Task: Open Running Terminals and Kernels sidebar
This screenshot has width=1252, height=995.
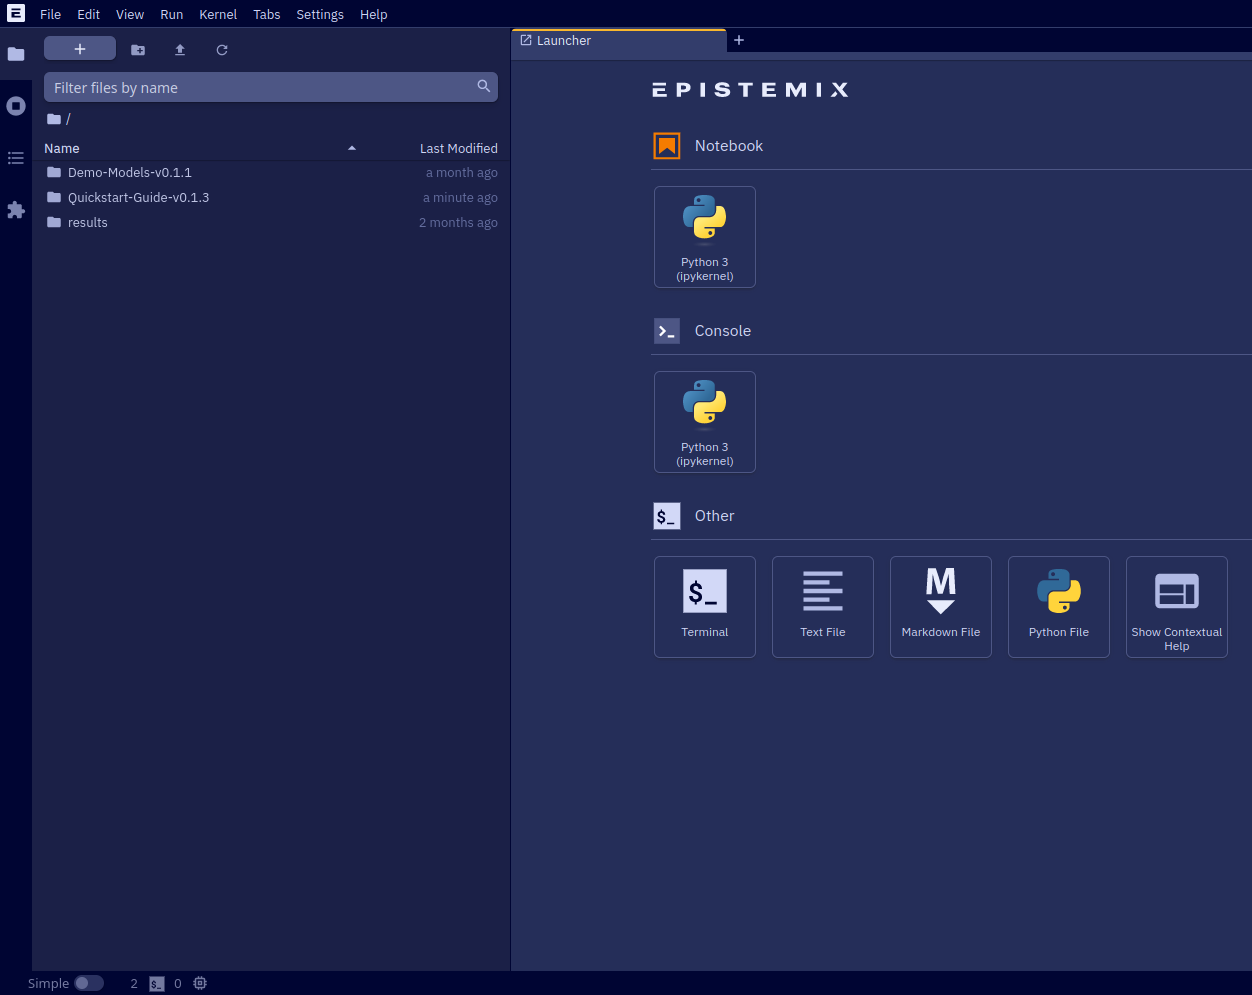Action: [x=16, y=106]
